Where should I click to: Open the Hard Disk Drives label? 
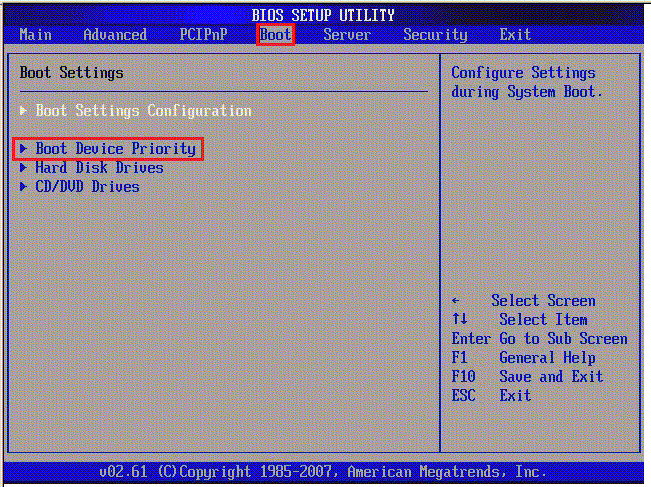(99, 168)
